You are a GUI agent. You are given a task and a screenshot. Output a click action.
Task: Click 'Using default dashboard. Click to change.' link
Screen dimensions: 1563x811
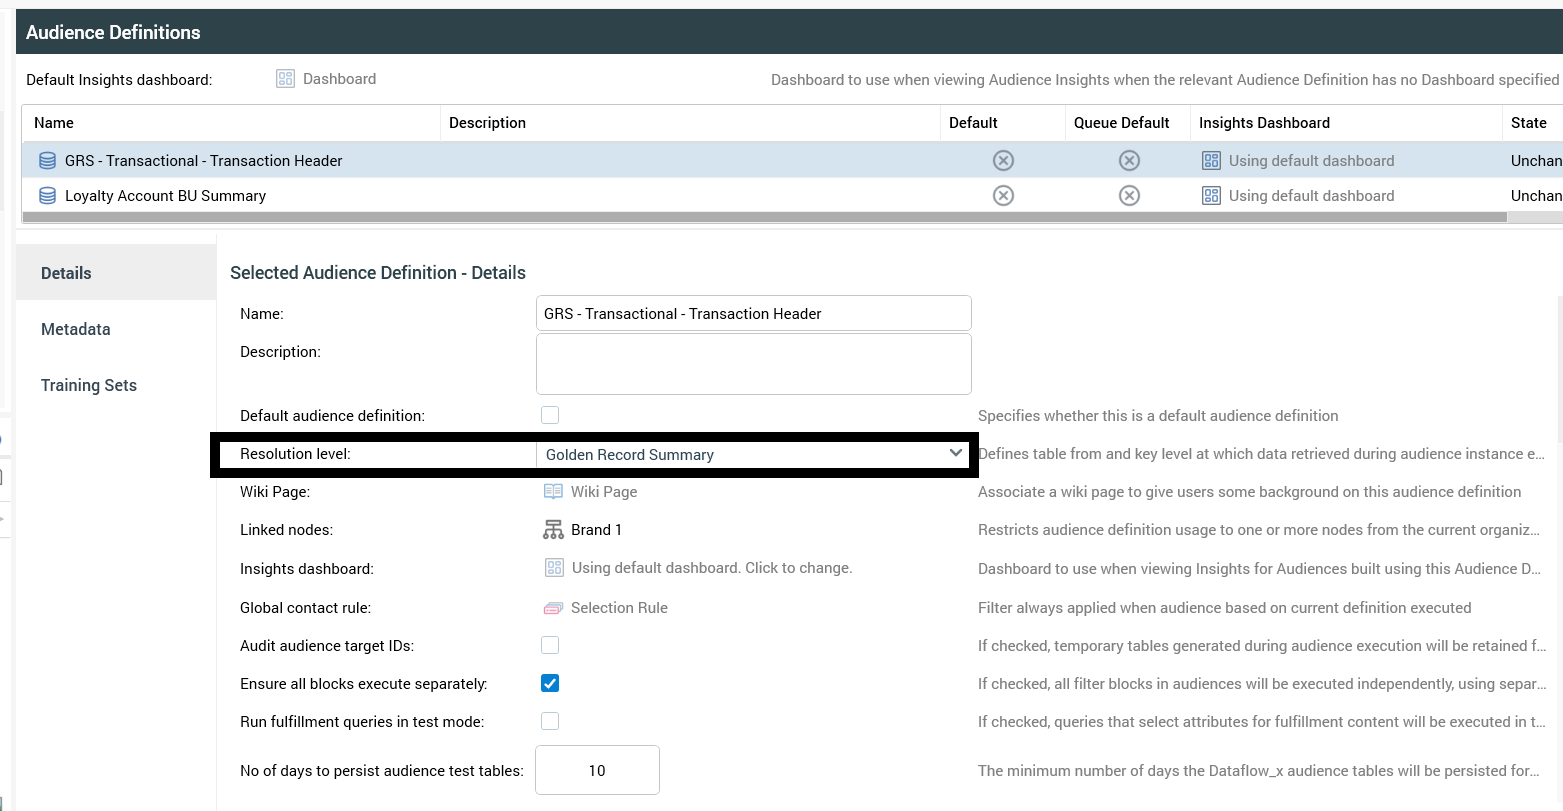[x=711, y=568]
